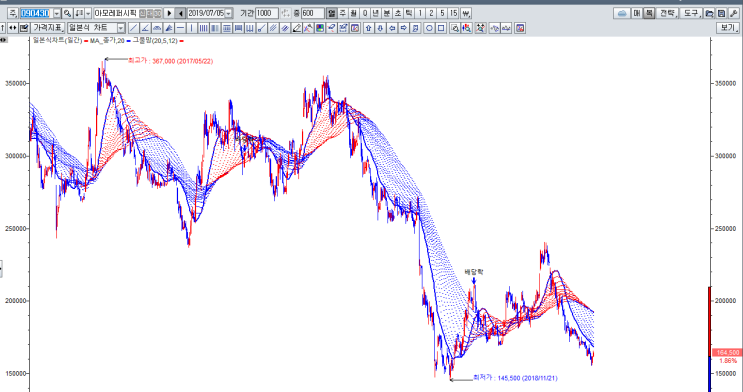Select the multiple vertical lines tool
This screenshot has height=392, width=743.
point(203,28)
